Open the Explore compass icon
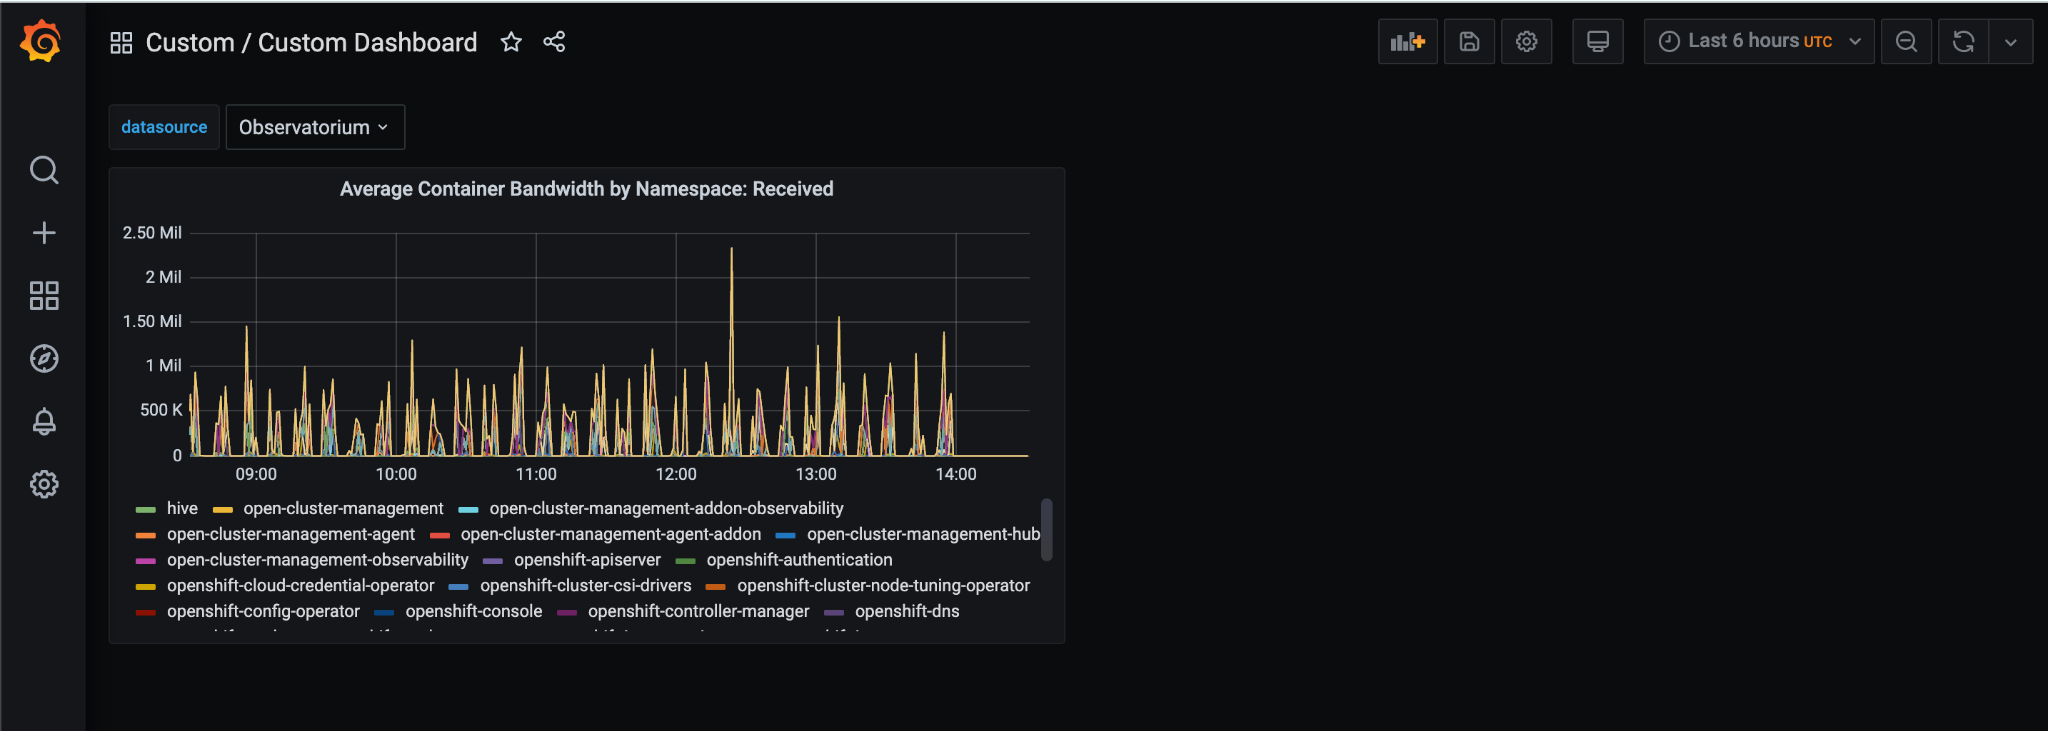 [x=44, y=358]
